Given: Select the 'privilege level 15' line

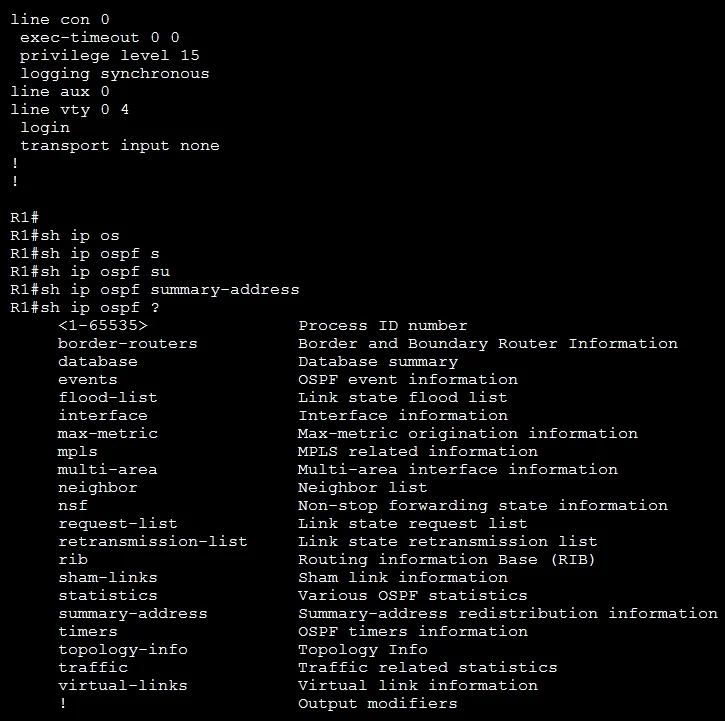Looking at the screenshot, I should [x=110, y=55].
